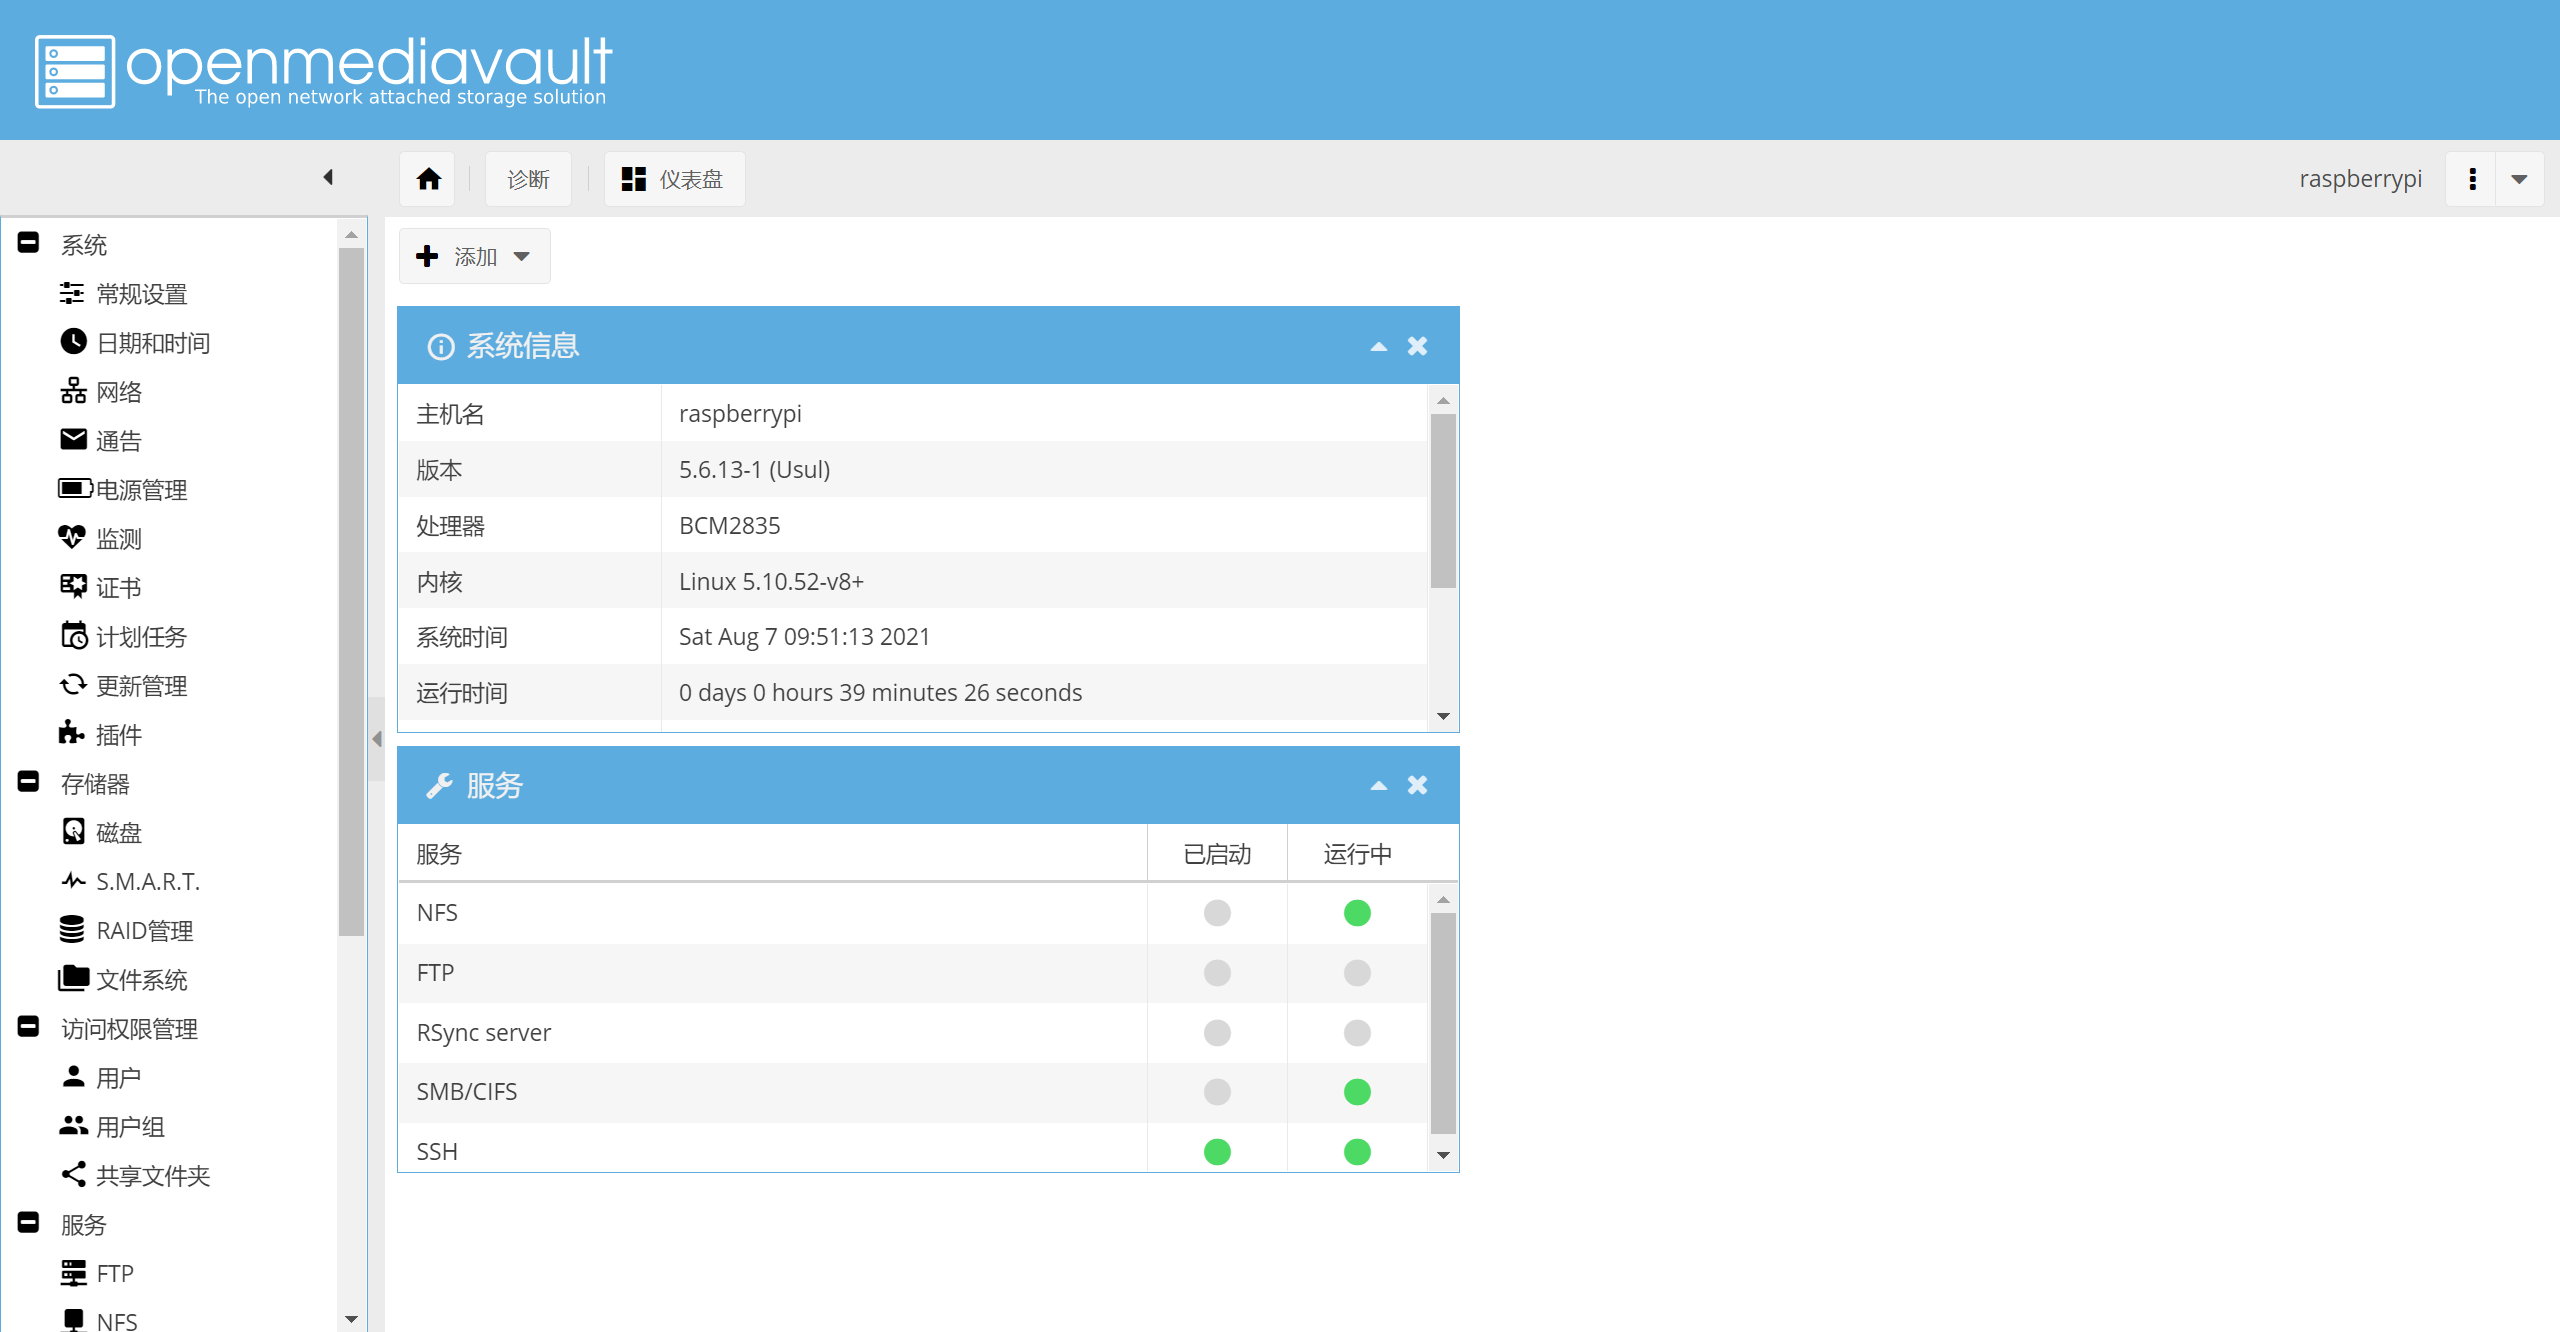Close the 服务 dashboard panel
This screenshot has height=1332, width=2560.
coord(1417,785)
